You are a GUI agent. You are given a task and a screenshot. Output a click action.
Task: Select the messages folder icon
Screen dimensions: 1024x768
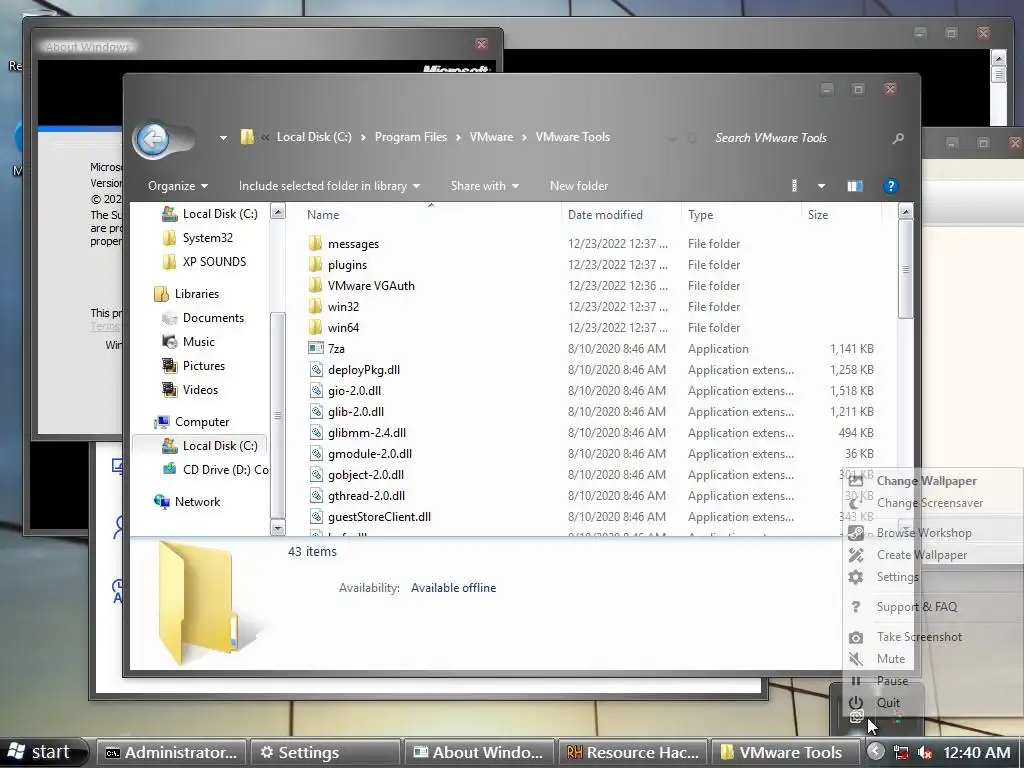pos(315,244)
